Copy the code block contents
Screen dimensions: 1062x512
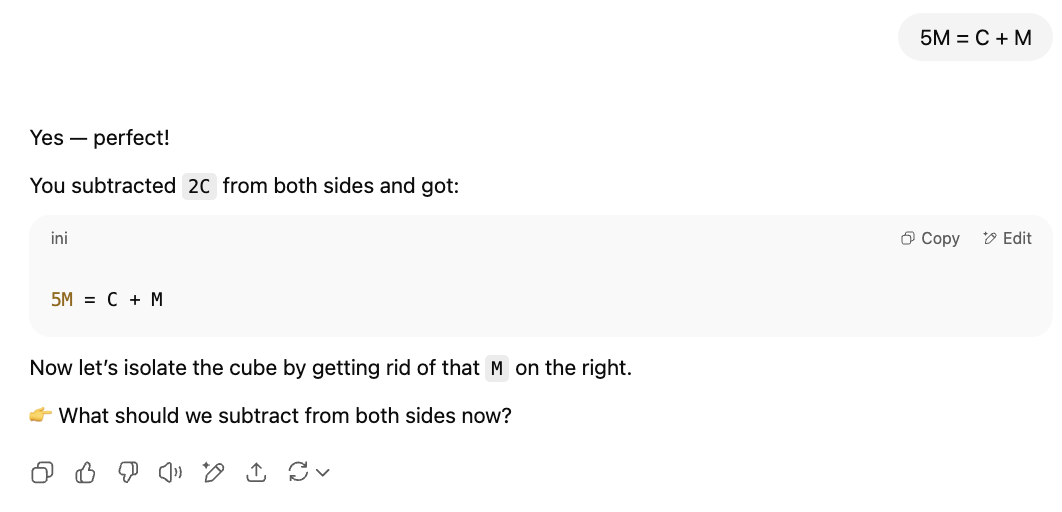(x=930, y=238)
